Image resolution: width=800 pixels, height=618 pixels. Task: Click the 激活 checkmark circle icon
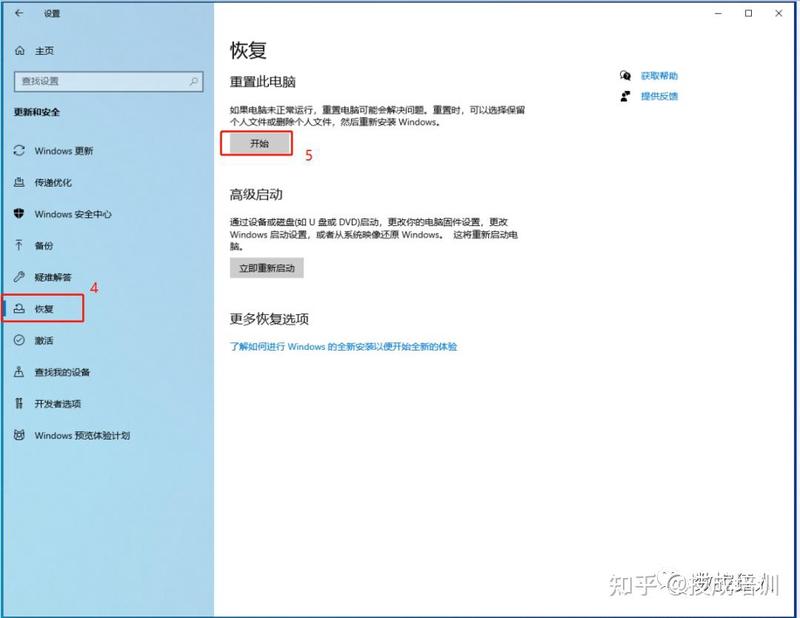(19, 340)
